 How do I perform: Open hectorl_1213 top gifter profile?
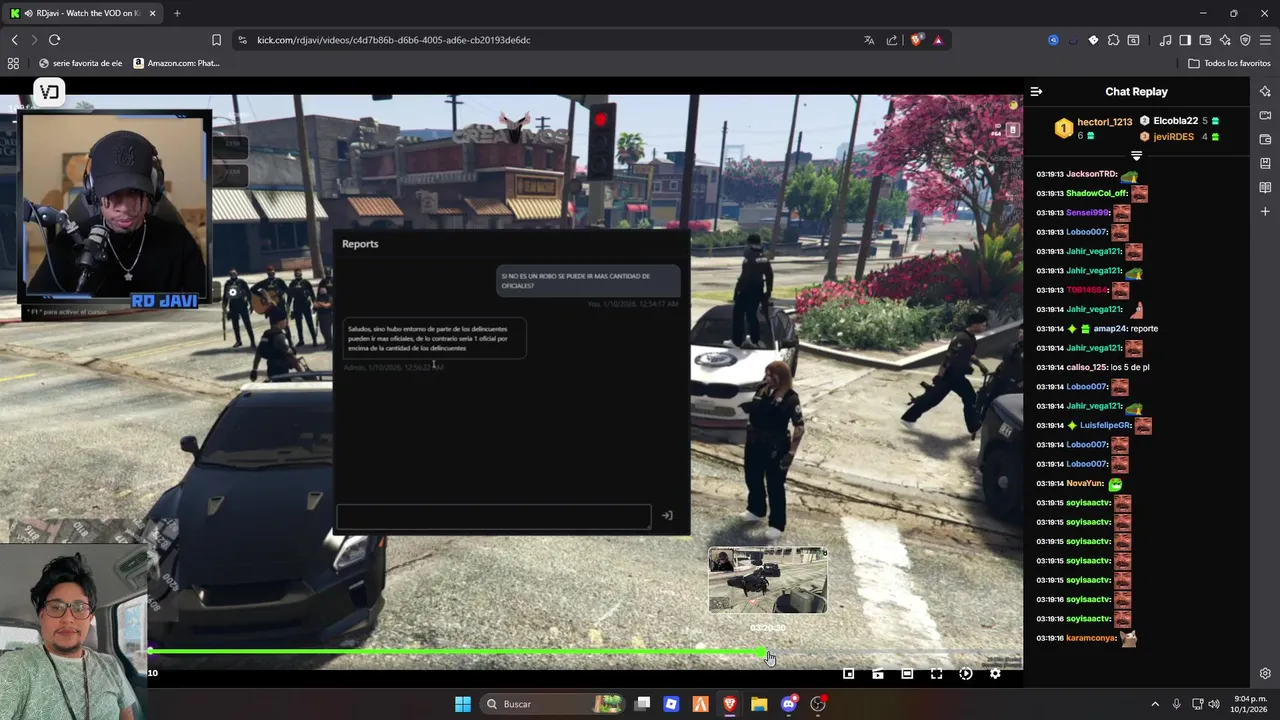(1094, 128)
